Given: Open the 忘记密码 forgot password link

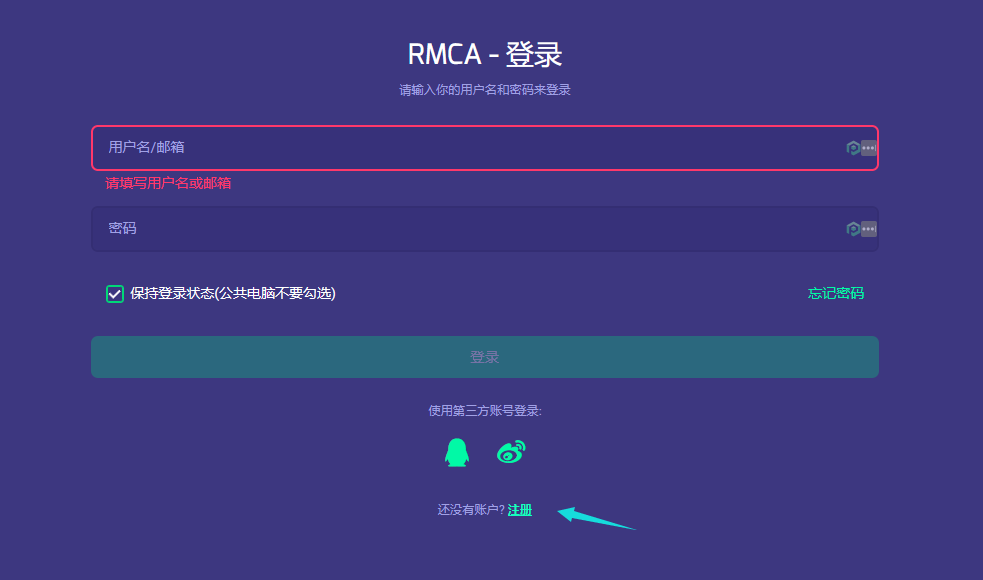Looking at the screenshot, I should (x=834, y=294).
